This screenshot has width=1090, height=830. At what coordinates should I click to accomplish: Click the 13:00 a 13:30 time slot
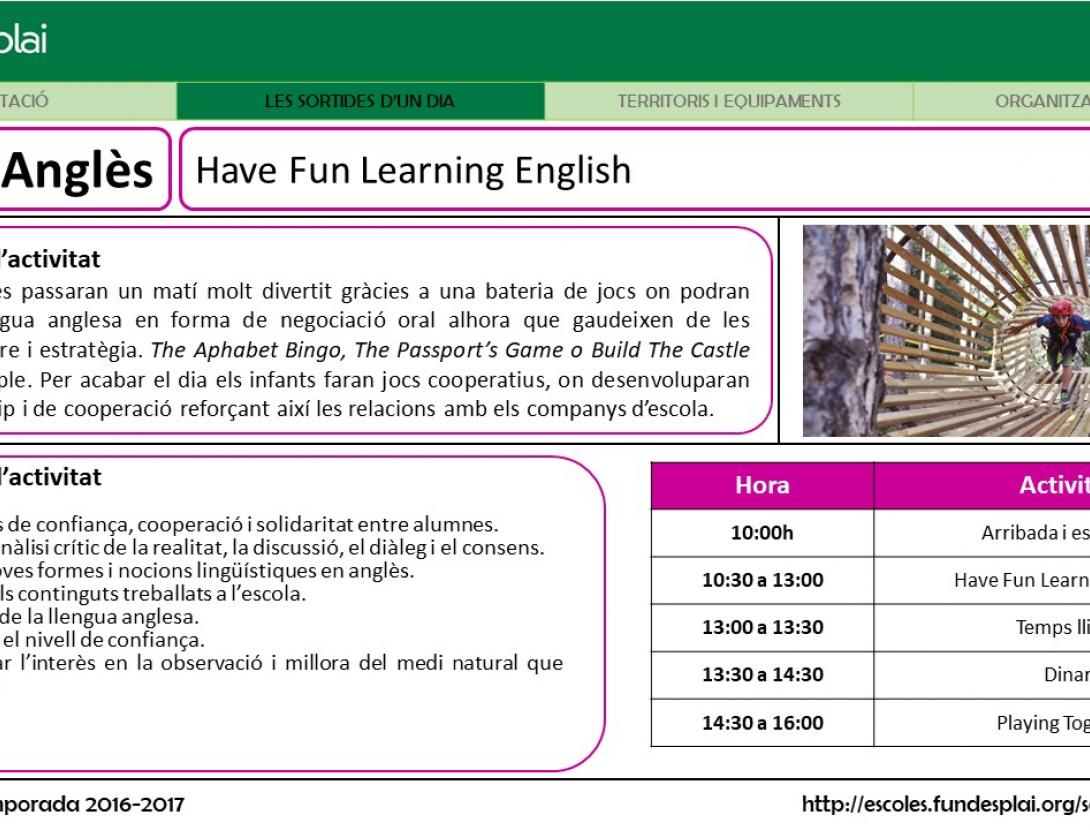click(x=761, y=628)
